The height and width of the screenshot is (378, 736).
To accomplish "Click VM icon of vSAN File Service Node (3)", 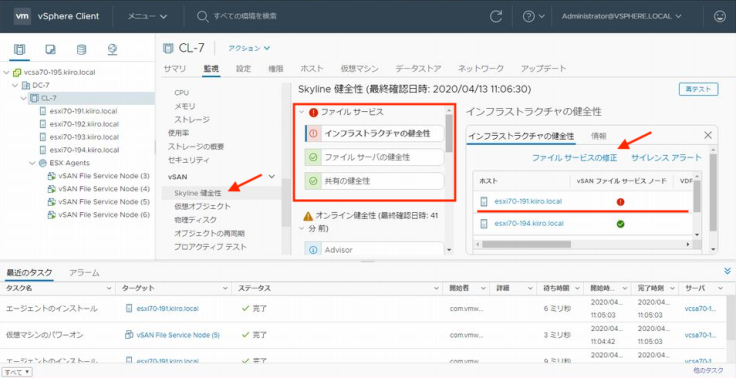I will tap(52, 176).
